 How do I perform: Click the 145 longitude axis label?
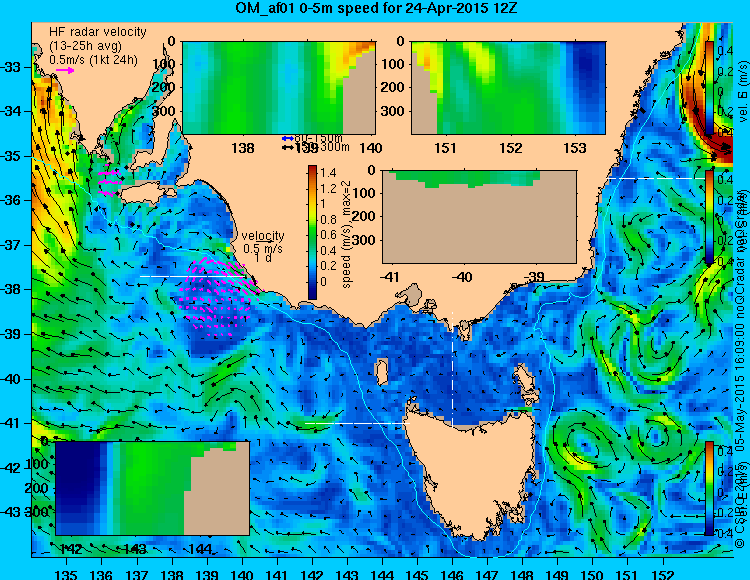[417, 574]
